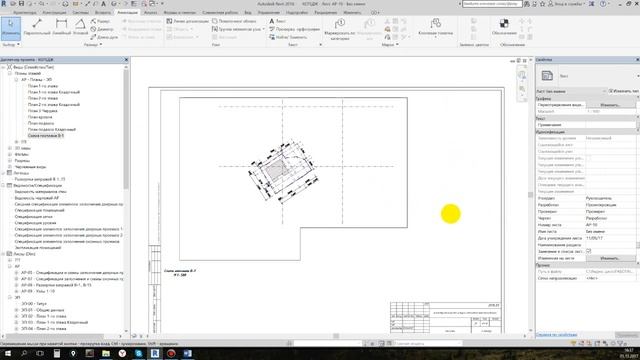
Task: Select the Text tool in ribbon
Action: (277, 21)
